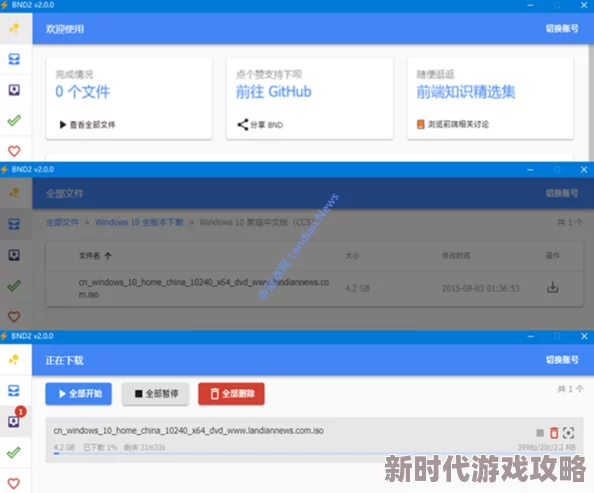Click the welcome sidebar icon in the bottom window
The height and width of the screenshot is (493, 594).
[x=14, y=359]
